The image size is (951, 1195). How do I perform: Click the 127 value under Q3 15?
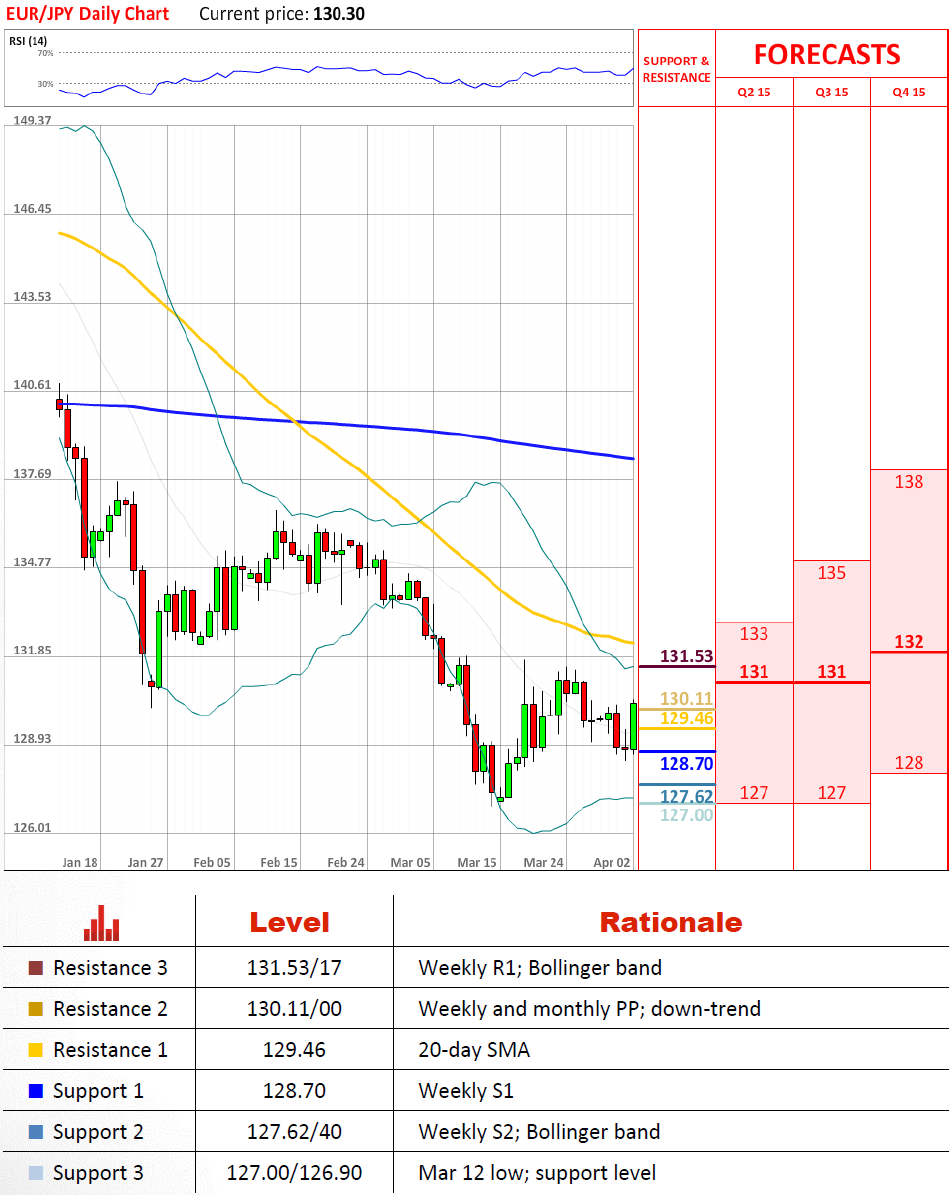coord(831,793)
